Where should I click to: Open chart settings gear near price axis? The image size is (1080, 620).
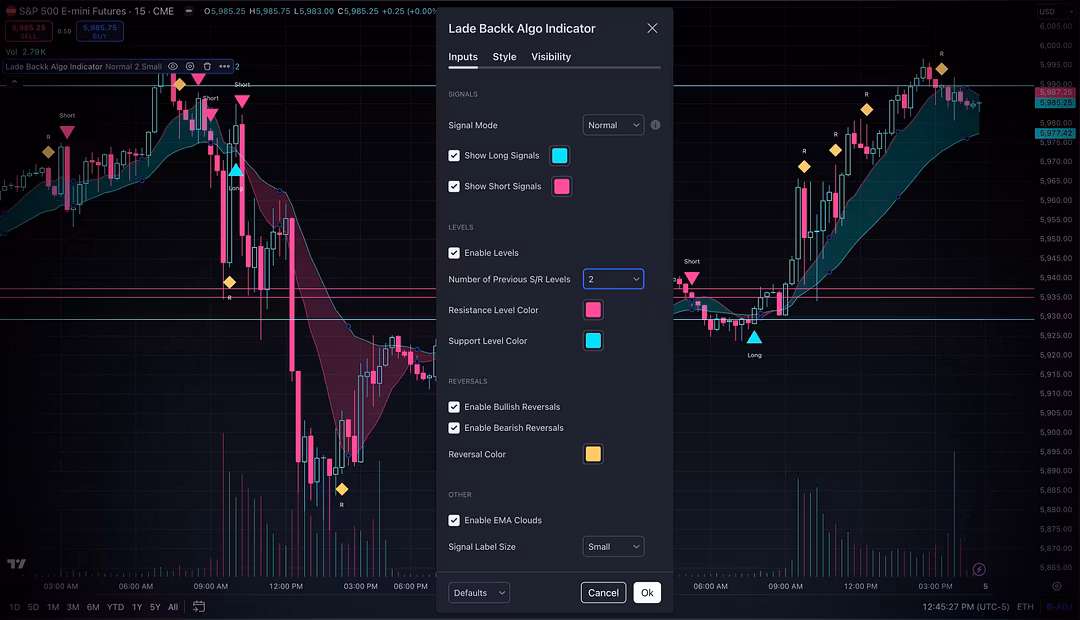1059,587
